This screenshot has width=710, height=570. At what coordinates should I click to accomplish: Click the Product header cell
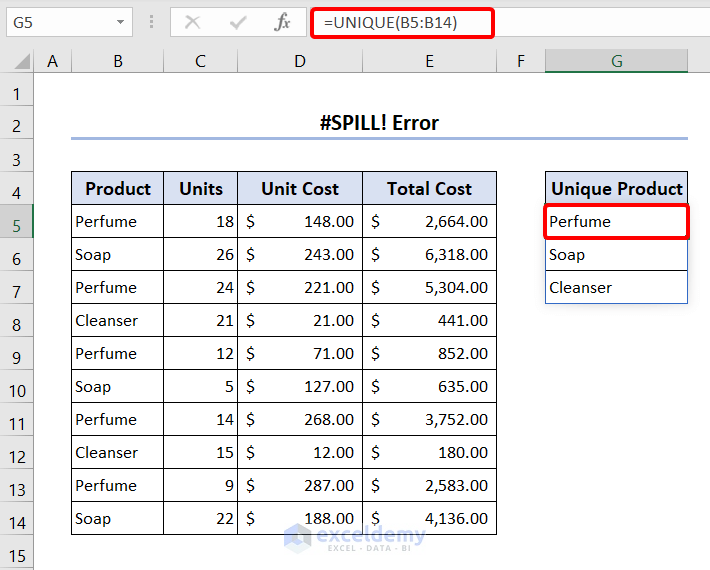117,188
